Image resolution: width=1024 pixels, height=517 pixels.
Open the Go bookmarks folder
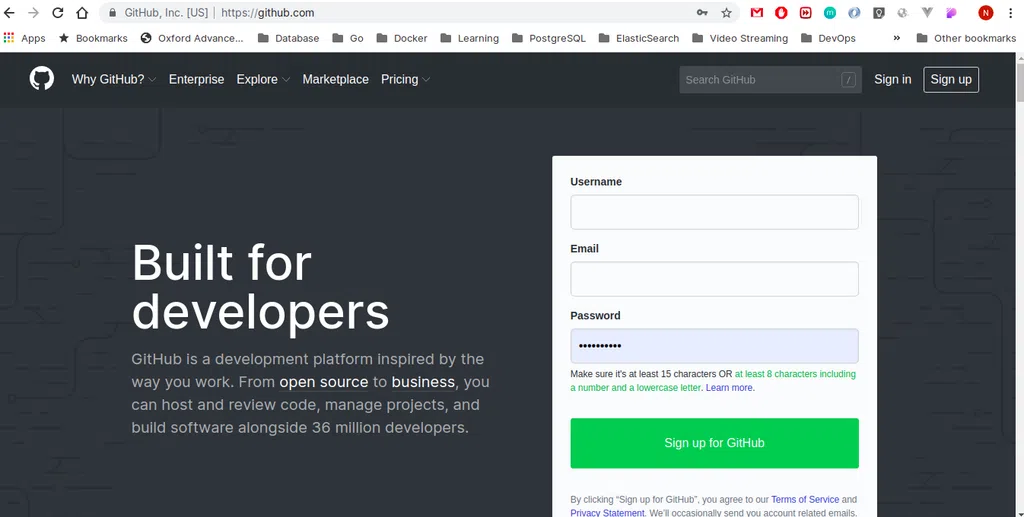click(x=347, y=38)
